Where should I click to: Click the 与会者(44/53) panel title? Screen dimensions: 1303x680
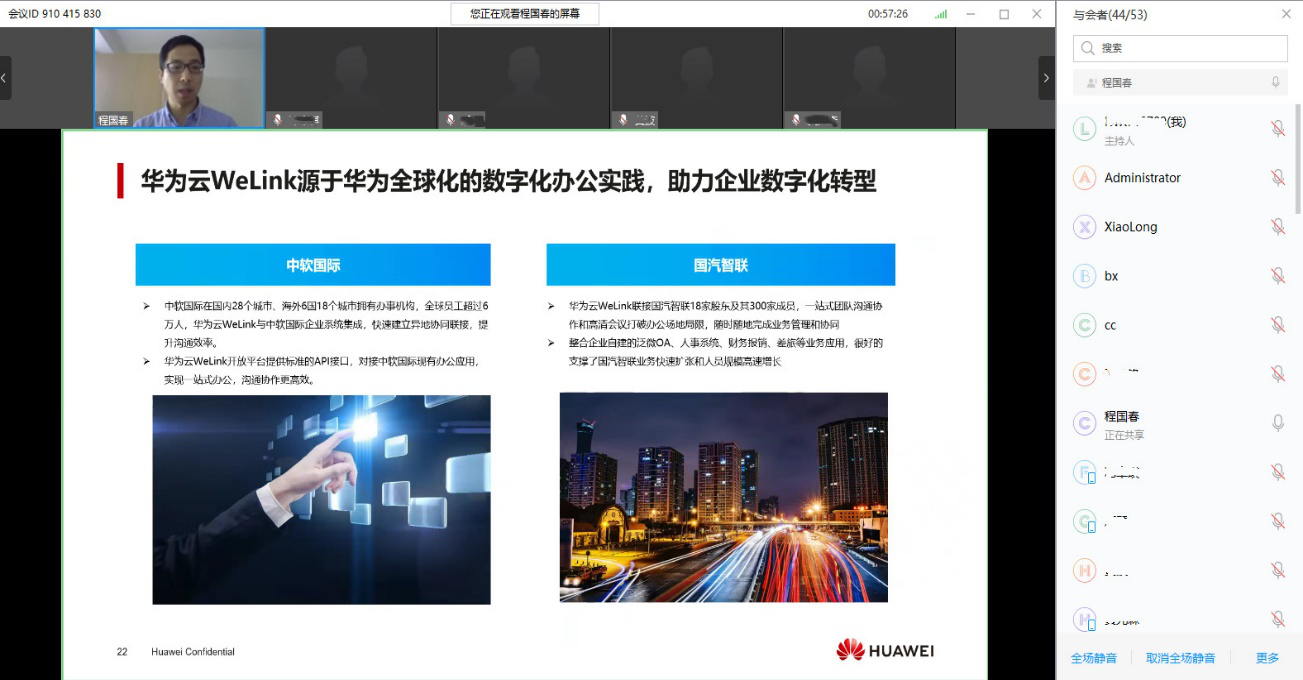1110,14
